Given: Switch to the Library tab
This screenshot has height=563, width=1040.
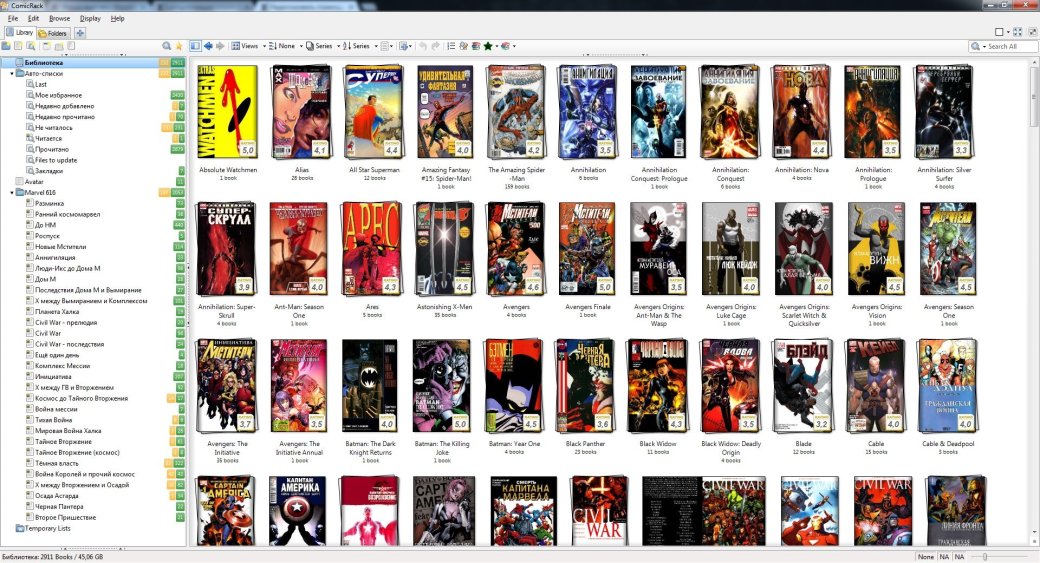Looking at the screenshot, I should click(19, 32).
